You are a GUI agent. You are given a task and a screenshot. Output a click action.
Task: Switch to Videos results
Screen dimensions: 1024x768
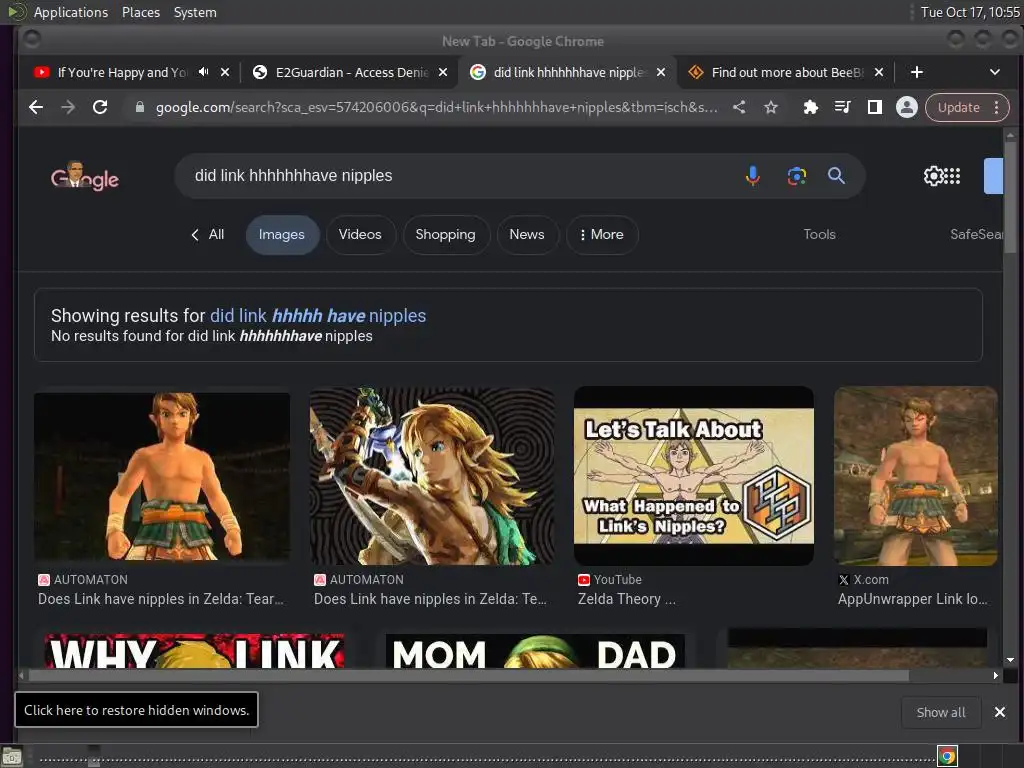[360, 234]
